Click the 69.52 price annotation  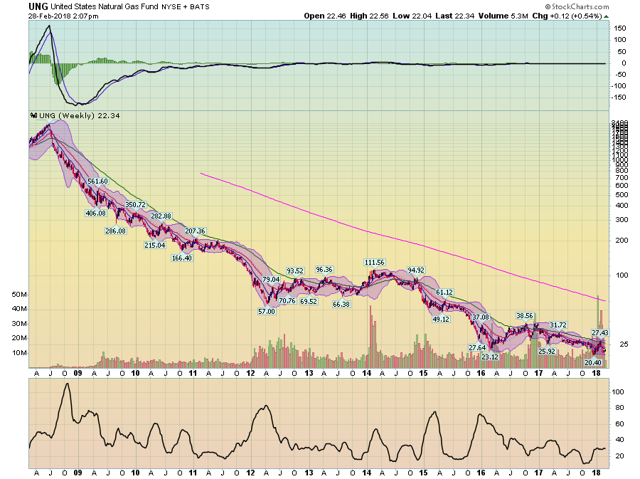pyautogui.click(x=309, y=302)
